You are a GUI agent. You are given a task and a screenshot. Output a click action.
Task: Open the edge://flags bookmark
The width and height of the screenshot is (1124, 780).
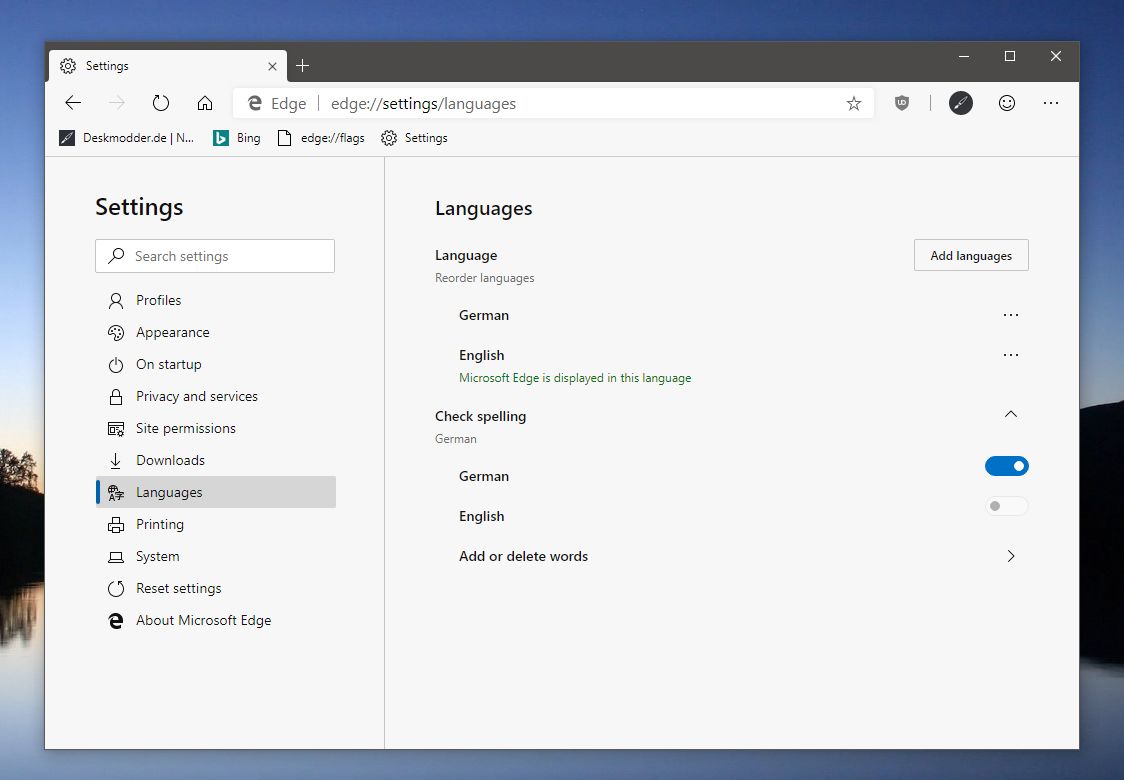pos(321,138)
